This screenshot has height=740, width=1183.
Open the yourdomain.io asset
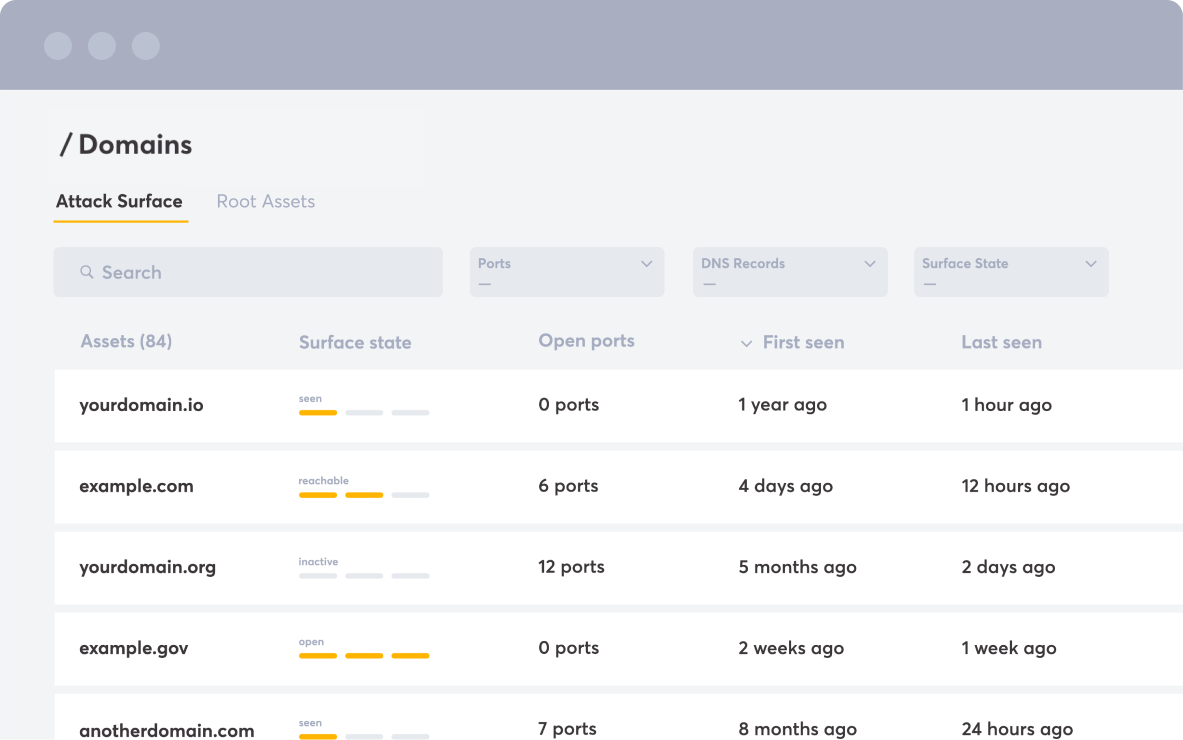pyautogui.click(x=141, y=405)
